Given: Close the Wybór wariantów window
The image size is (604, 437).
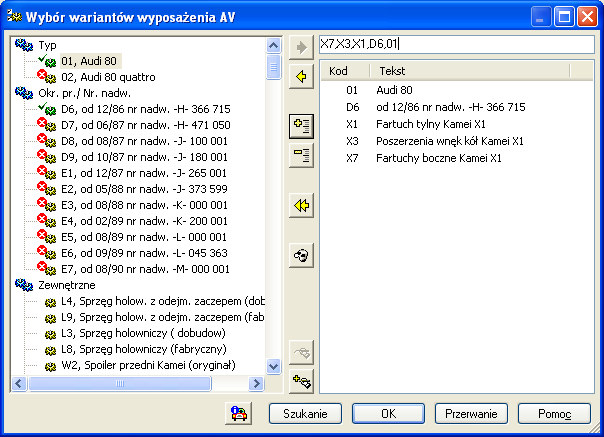Looking at the screenshot, I should pyautogui.click(x=587, y=17).
